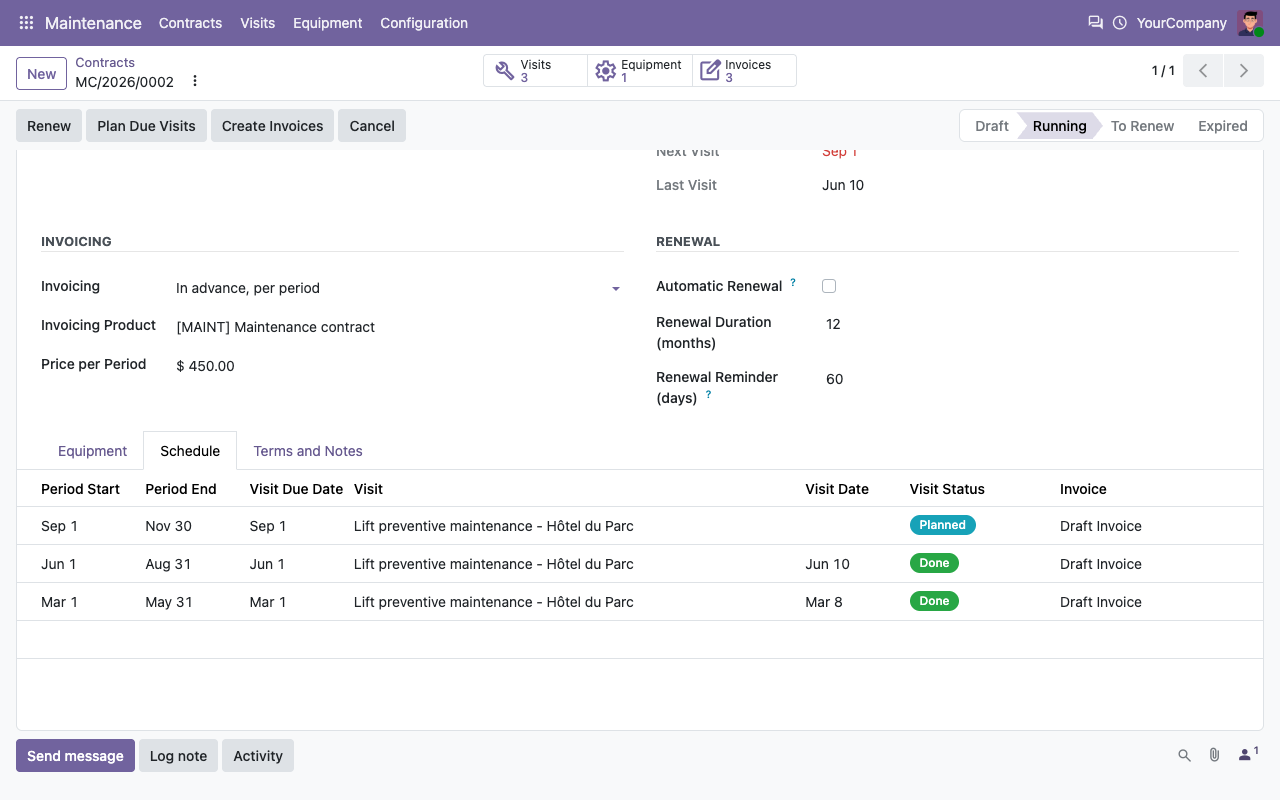Cancel the contract
Viewport: 1280px width, 800px height.
click(372, 126)
